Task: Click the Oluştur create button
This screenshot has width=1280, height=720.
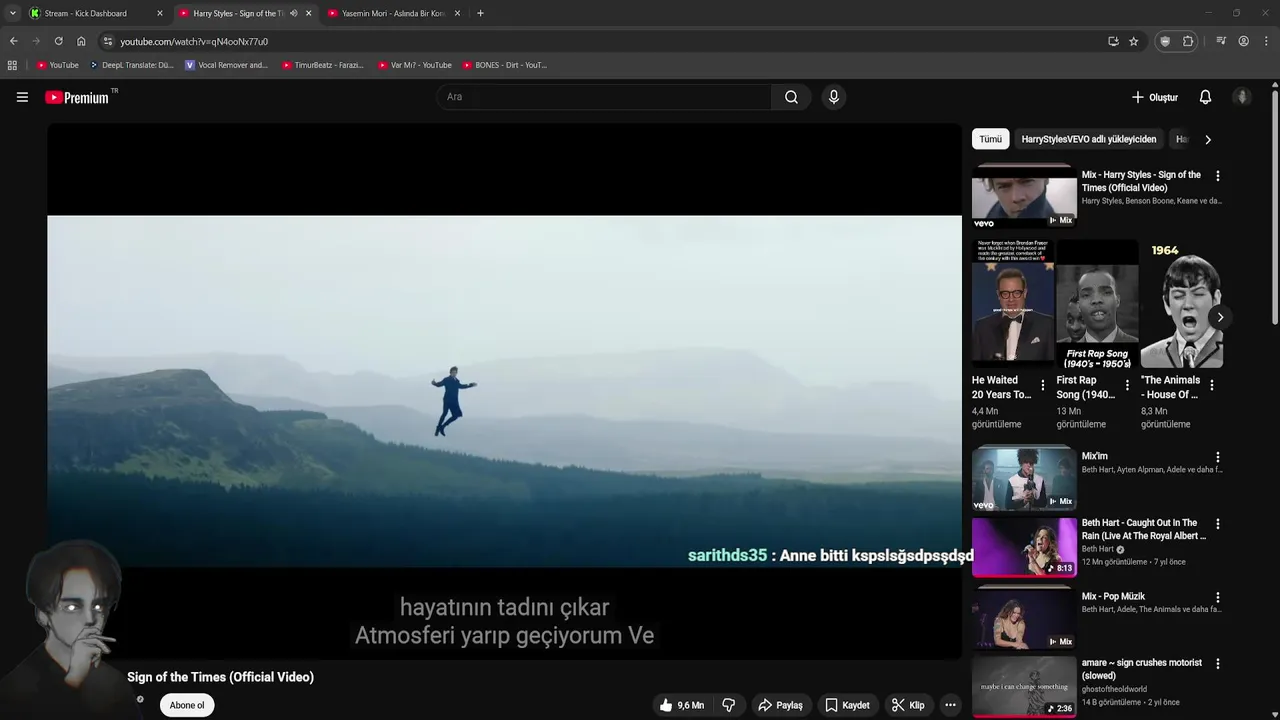Action: pyautogui.click(x=1154, y=97)
